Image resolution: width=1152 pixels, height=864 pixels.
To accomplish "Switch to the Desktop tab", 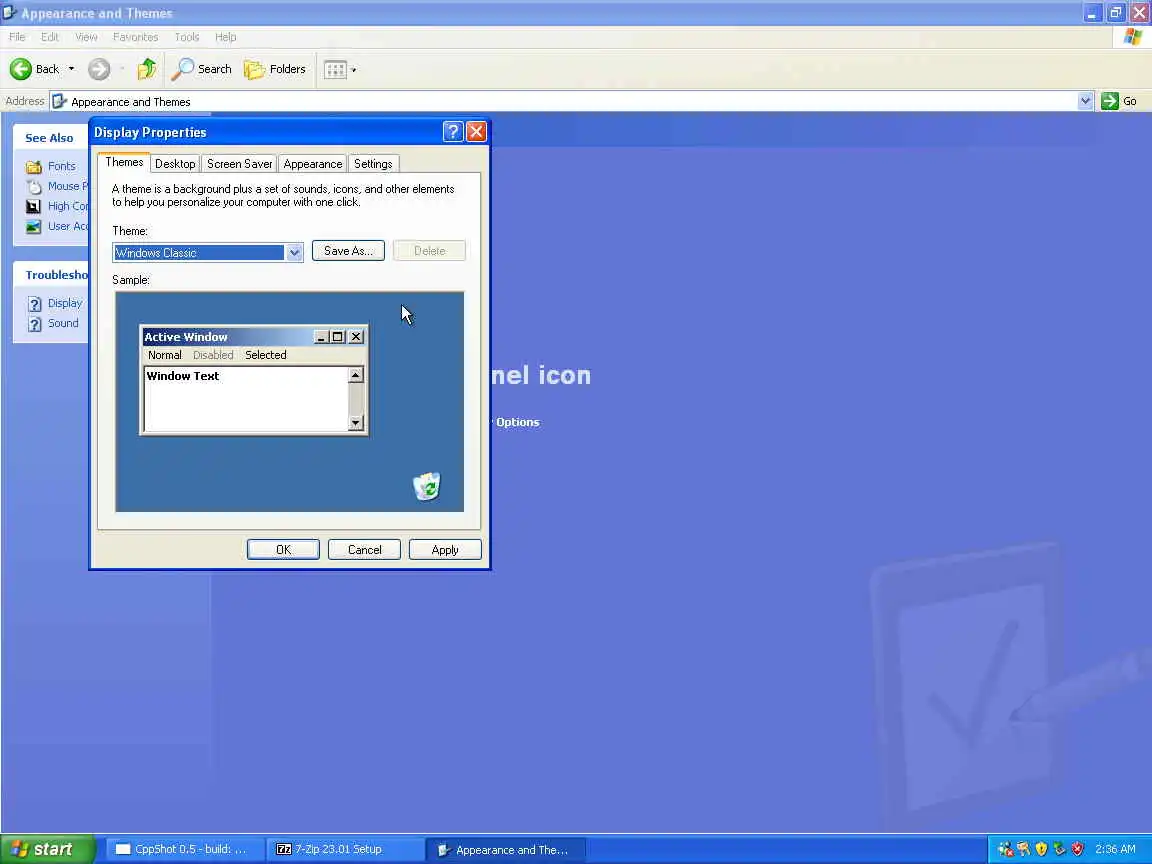I will [175, 164].
